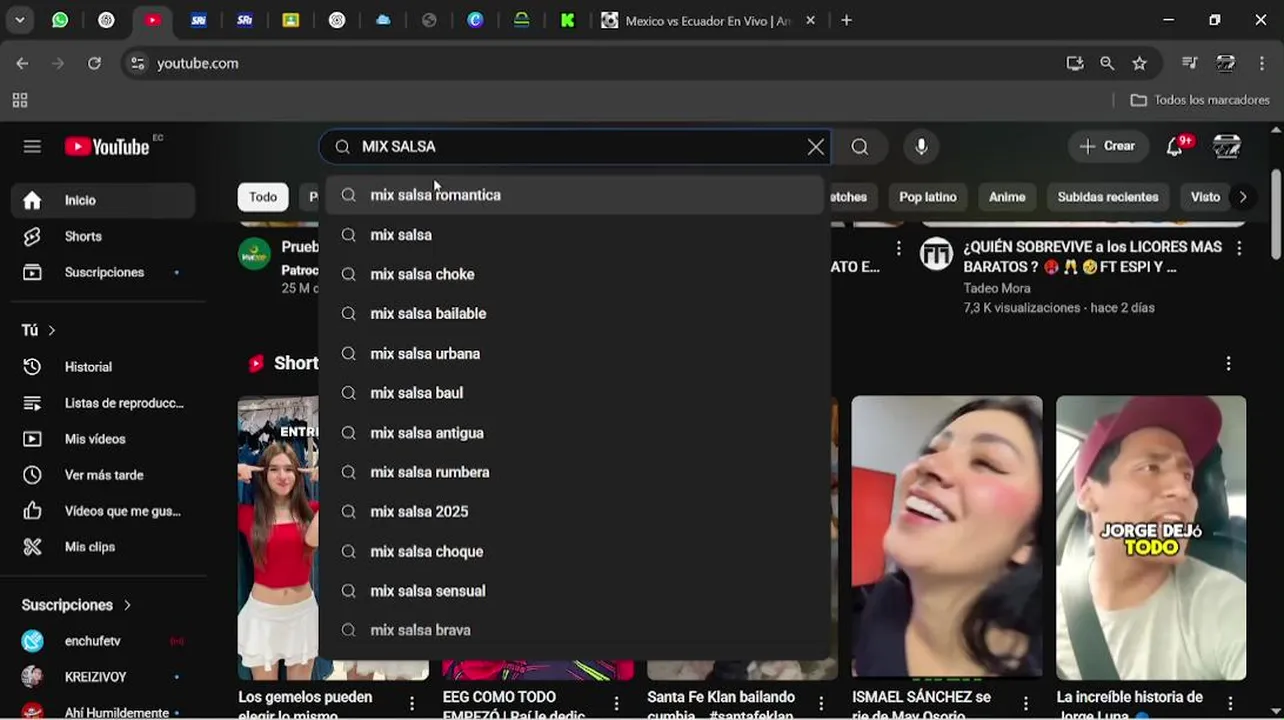This screenshot has width=1284, height=720.
Task: Choose suggestion mix salsa rumbera
Action: click(x=576, y=472)
